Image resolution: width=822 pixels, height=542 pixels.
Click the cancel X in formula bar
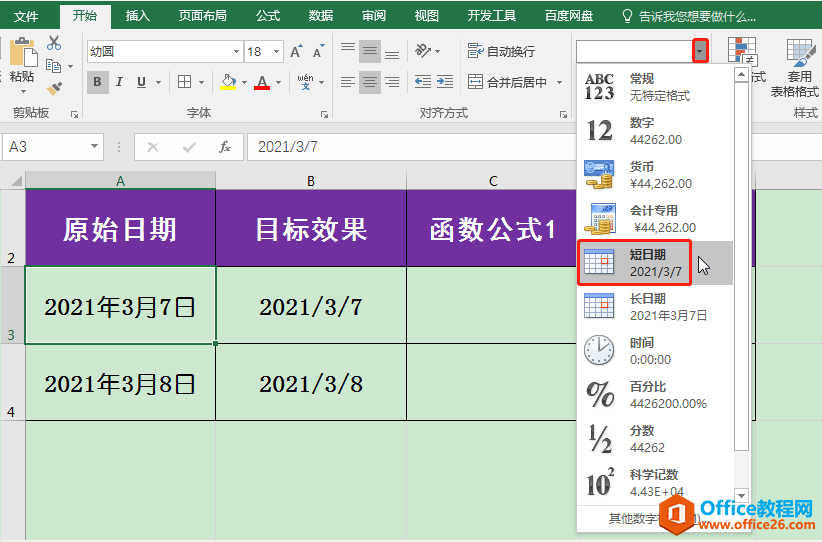tap(153, 147)
